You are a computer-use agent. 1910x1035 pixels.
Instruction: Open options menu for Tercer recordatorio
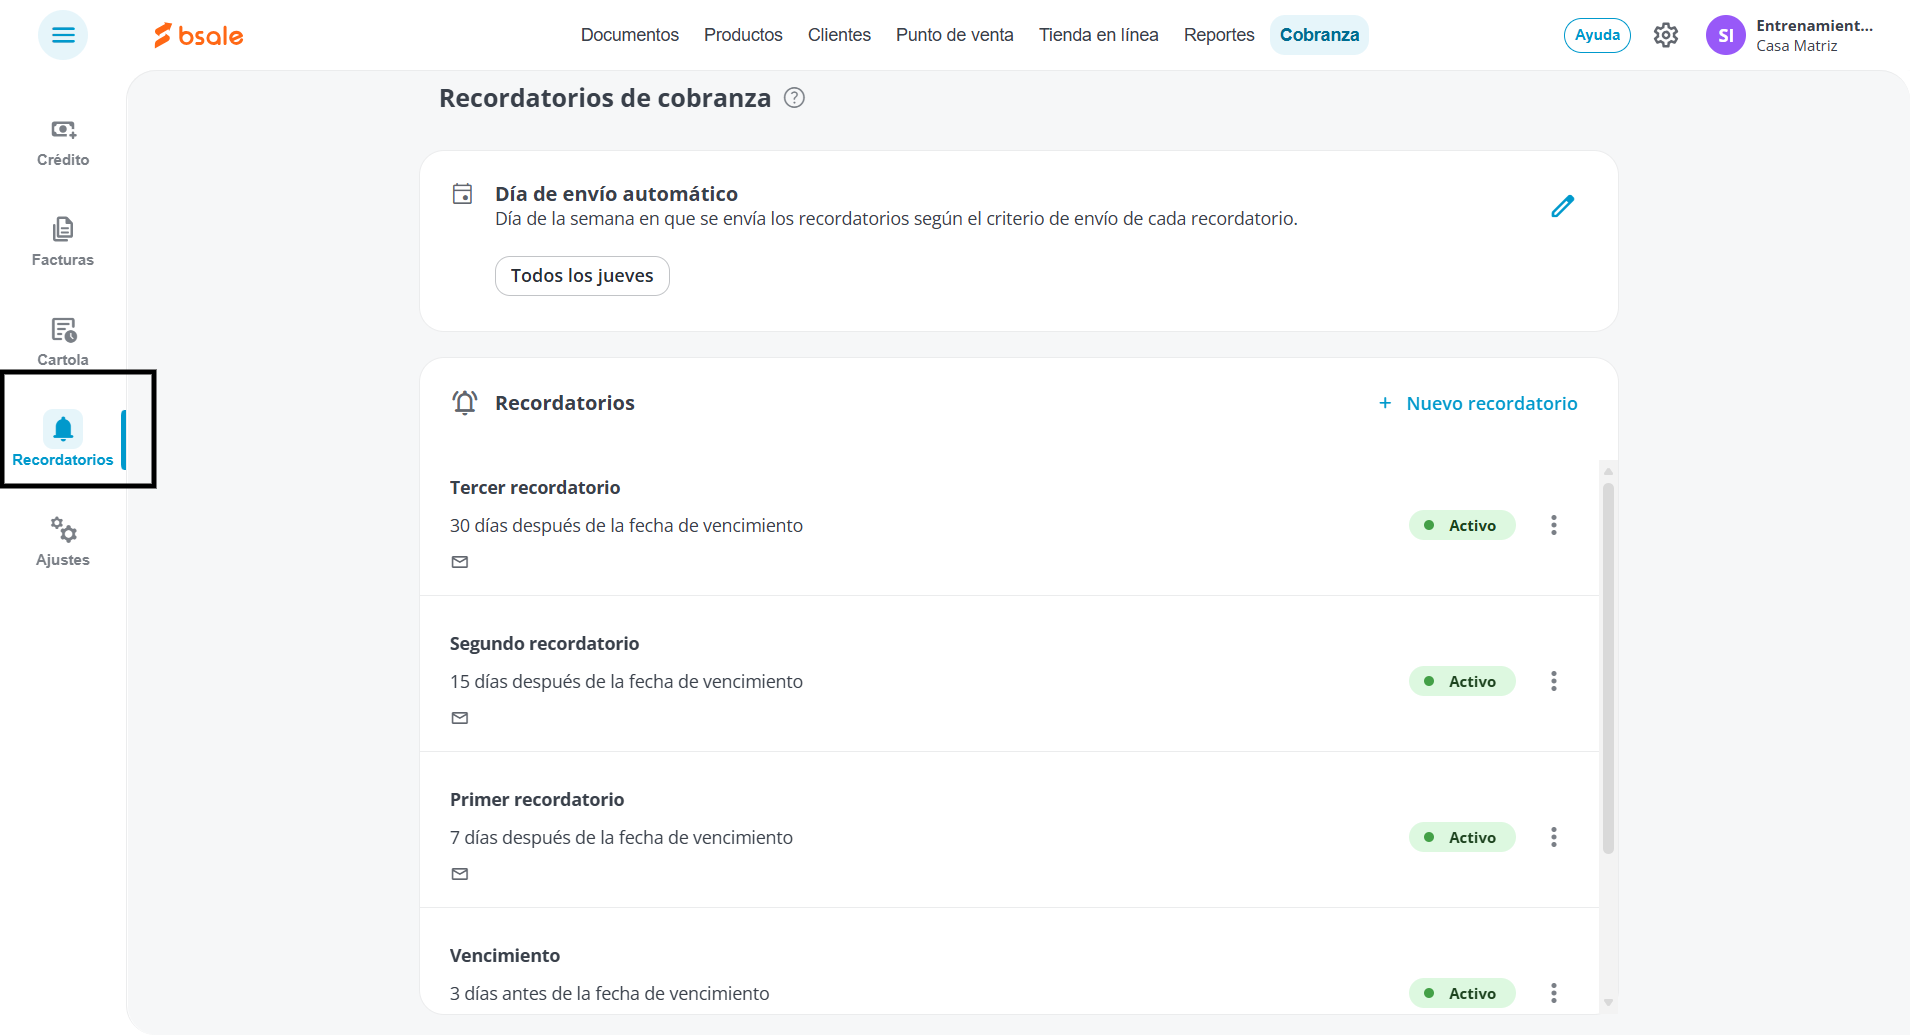(x=1554, y=525)
